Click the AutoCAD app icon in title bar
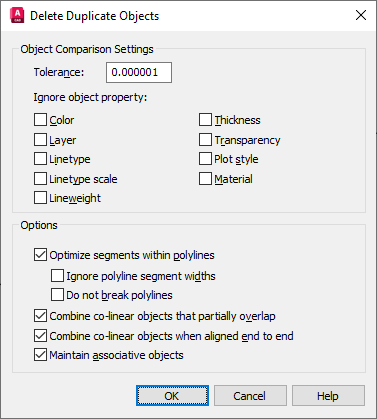This screenshot has width=377, height=419. (17, 16)
